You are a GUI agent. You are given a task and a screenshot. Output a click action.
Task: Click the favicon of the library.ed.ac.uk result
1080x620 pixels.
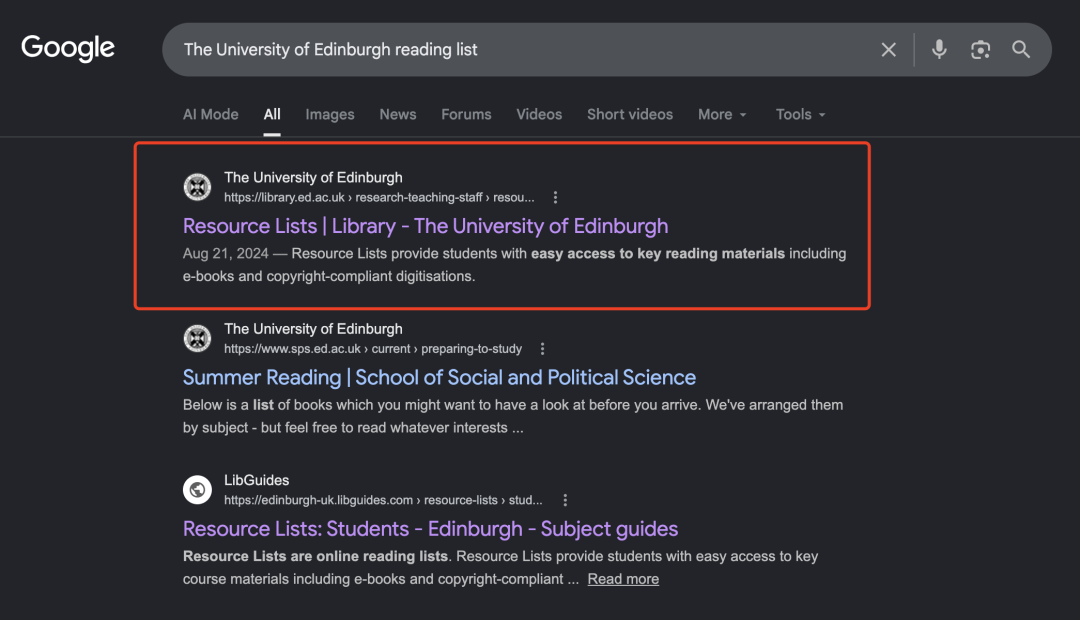[198, 187]
